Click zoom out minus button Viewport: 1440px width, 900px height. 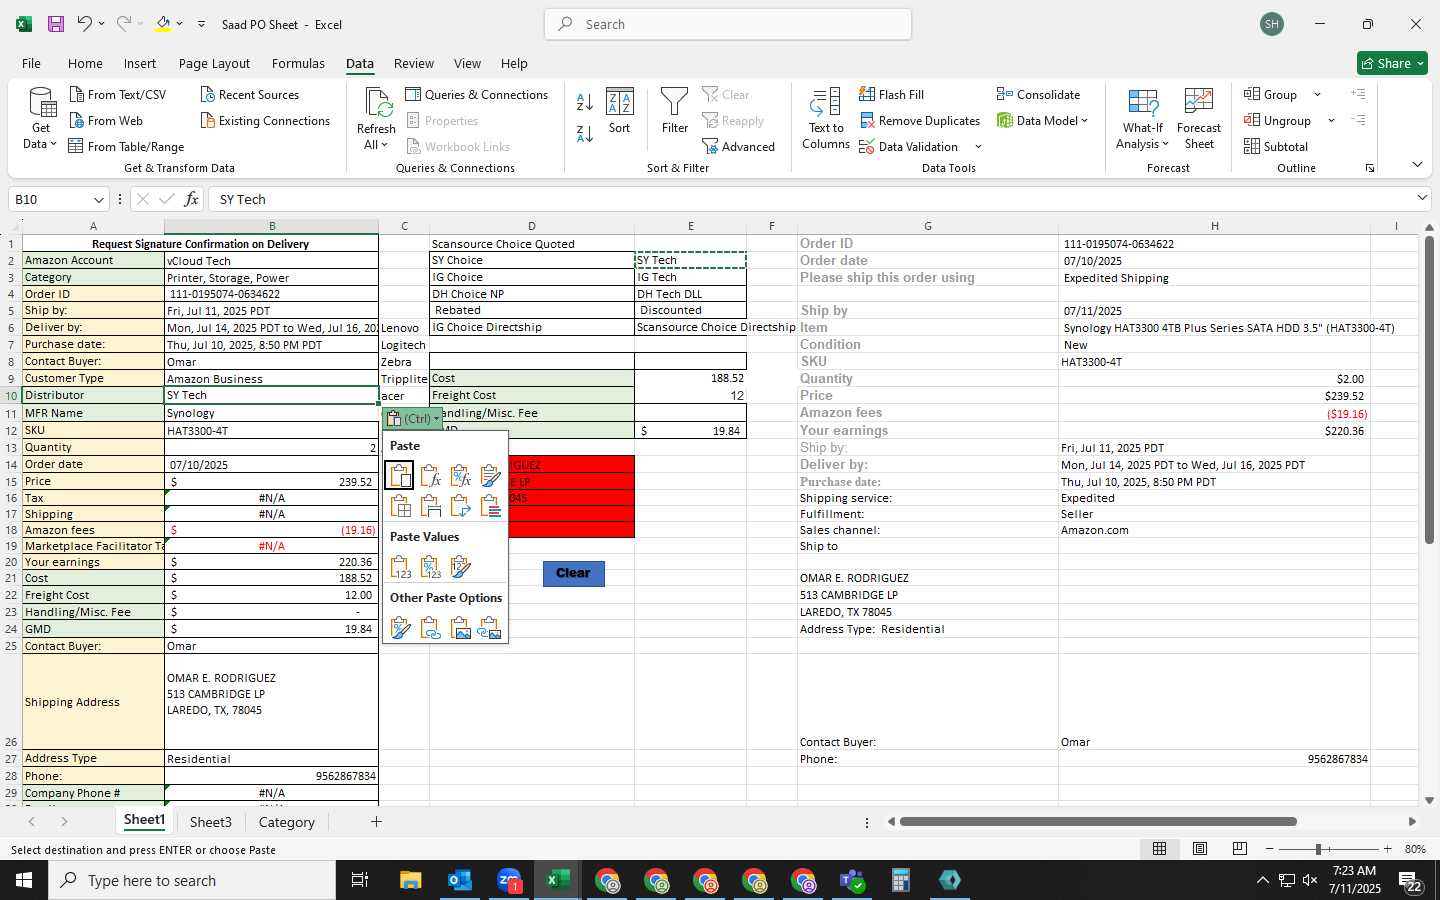point(1269,849)
